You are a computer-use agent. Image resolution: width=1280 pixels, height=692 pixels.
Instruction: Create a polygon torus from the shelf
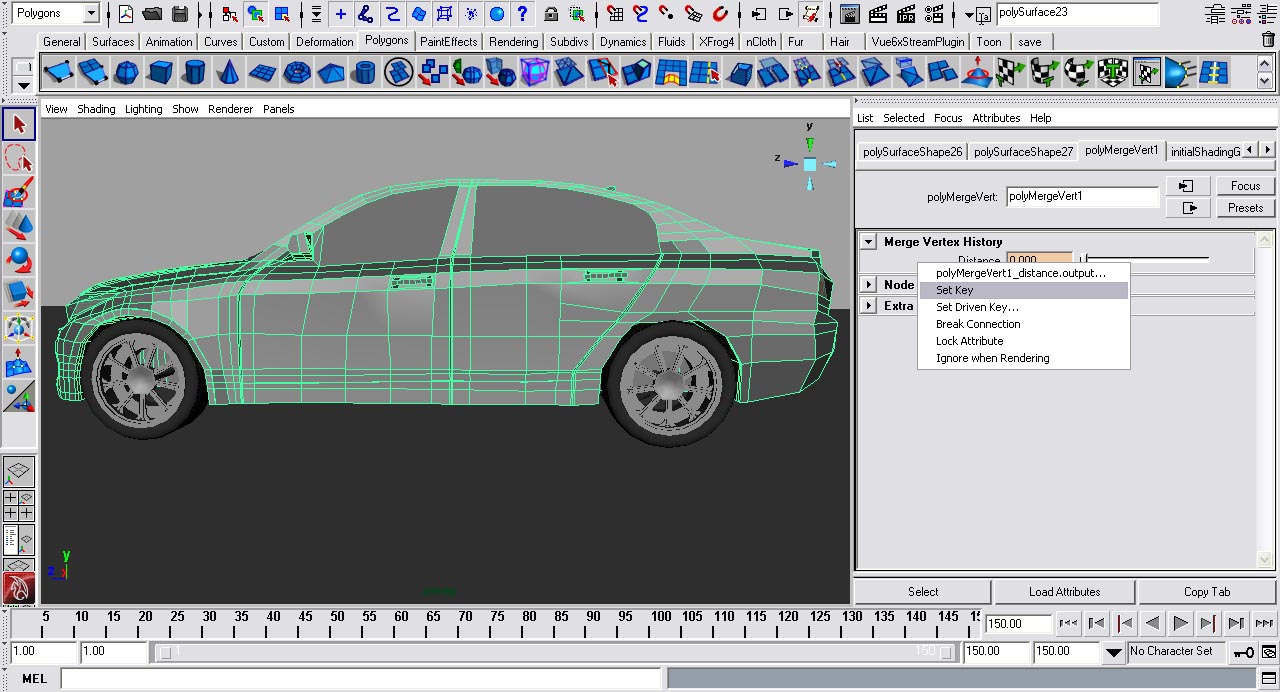tap(297, 72)
